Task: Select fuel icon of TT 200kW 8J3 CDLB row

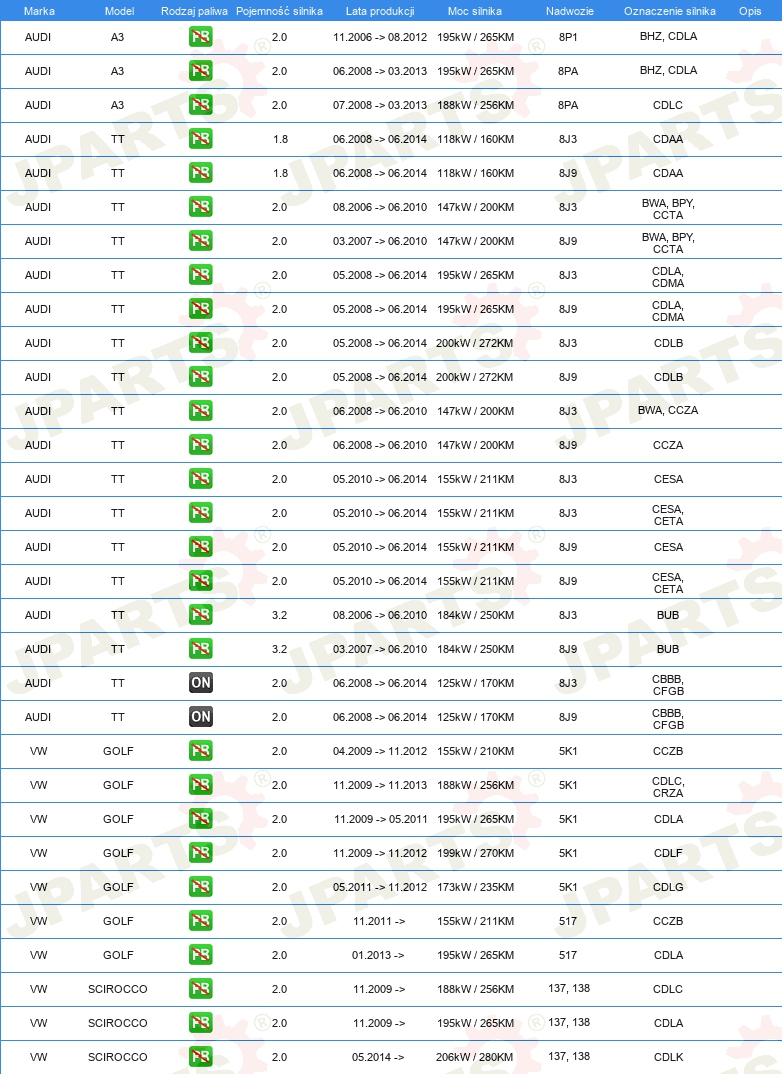Action: click(x=201, y=343)
